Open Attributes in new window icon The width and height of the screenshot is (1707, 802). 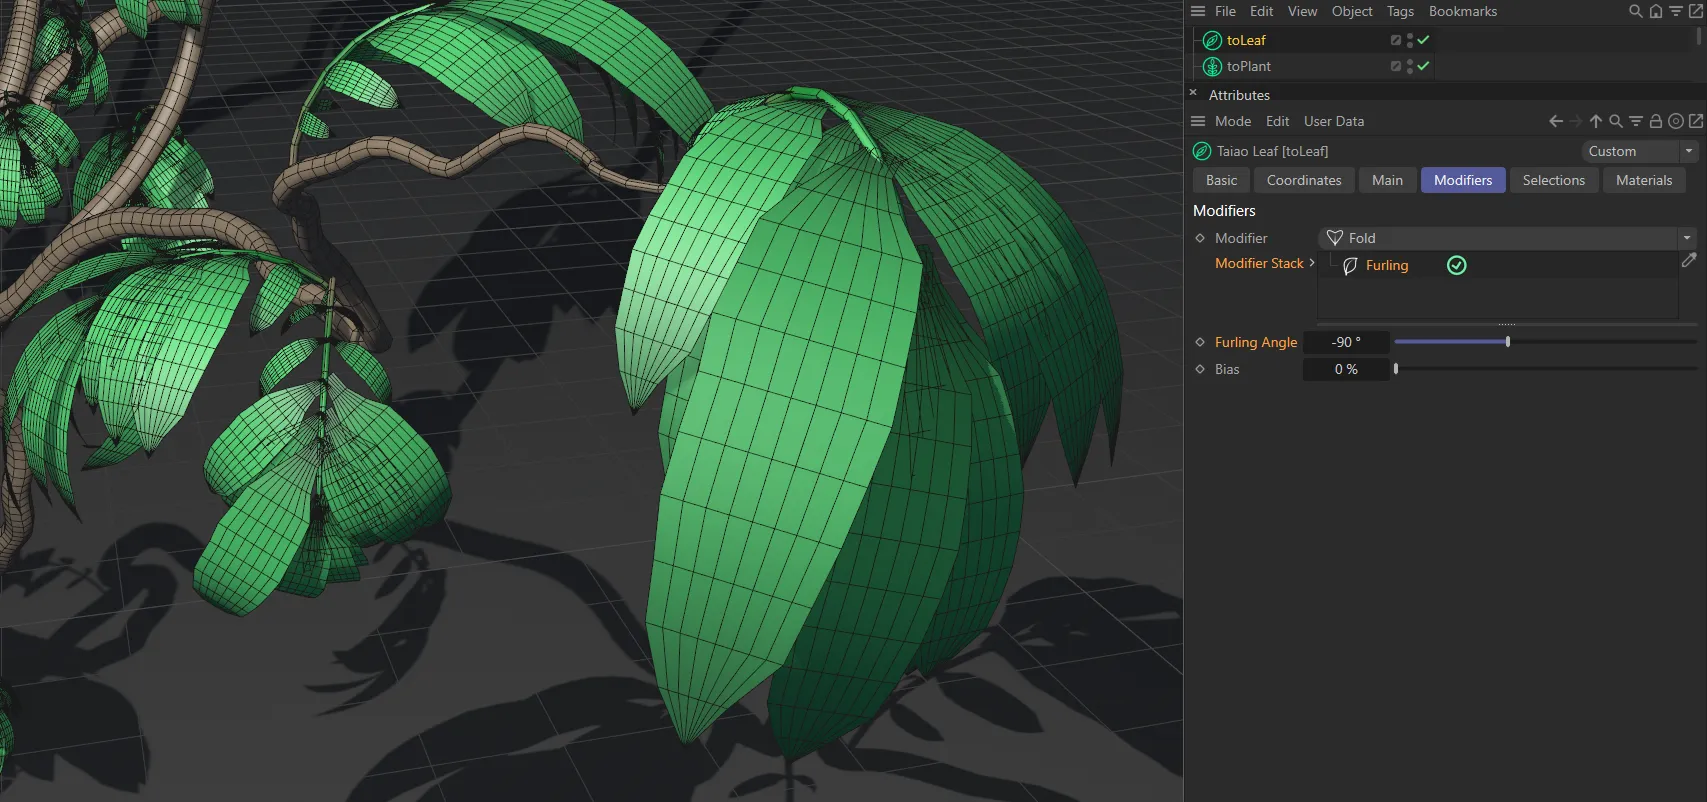[x=1696, y=121]
